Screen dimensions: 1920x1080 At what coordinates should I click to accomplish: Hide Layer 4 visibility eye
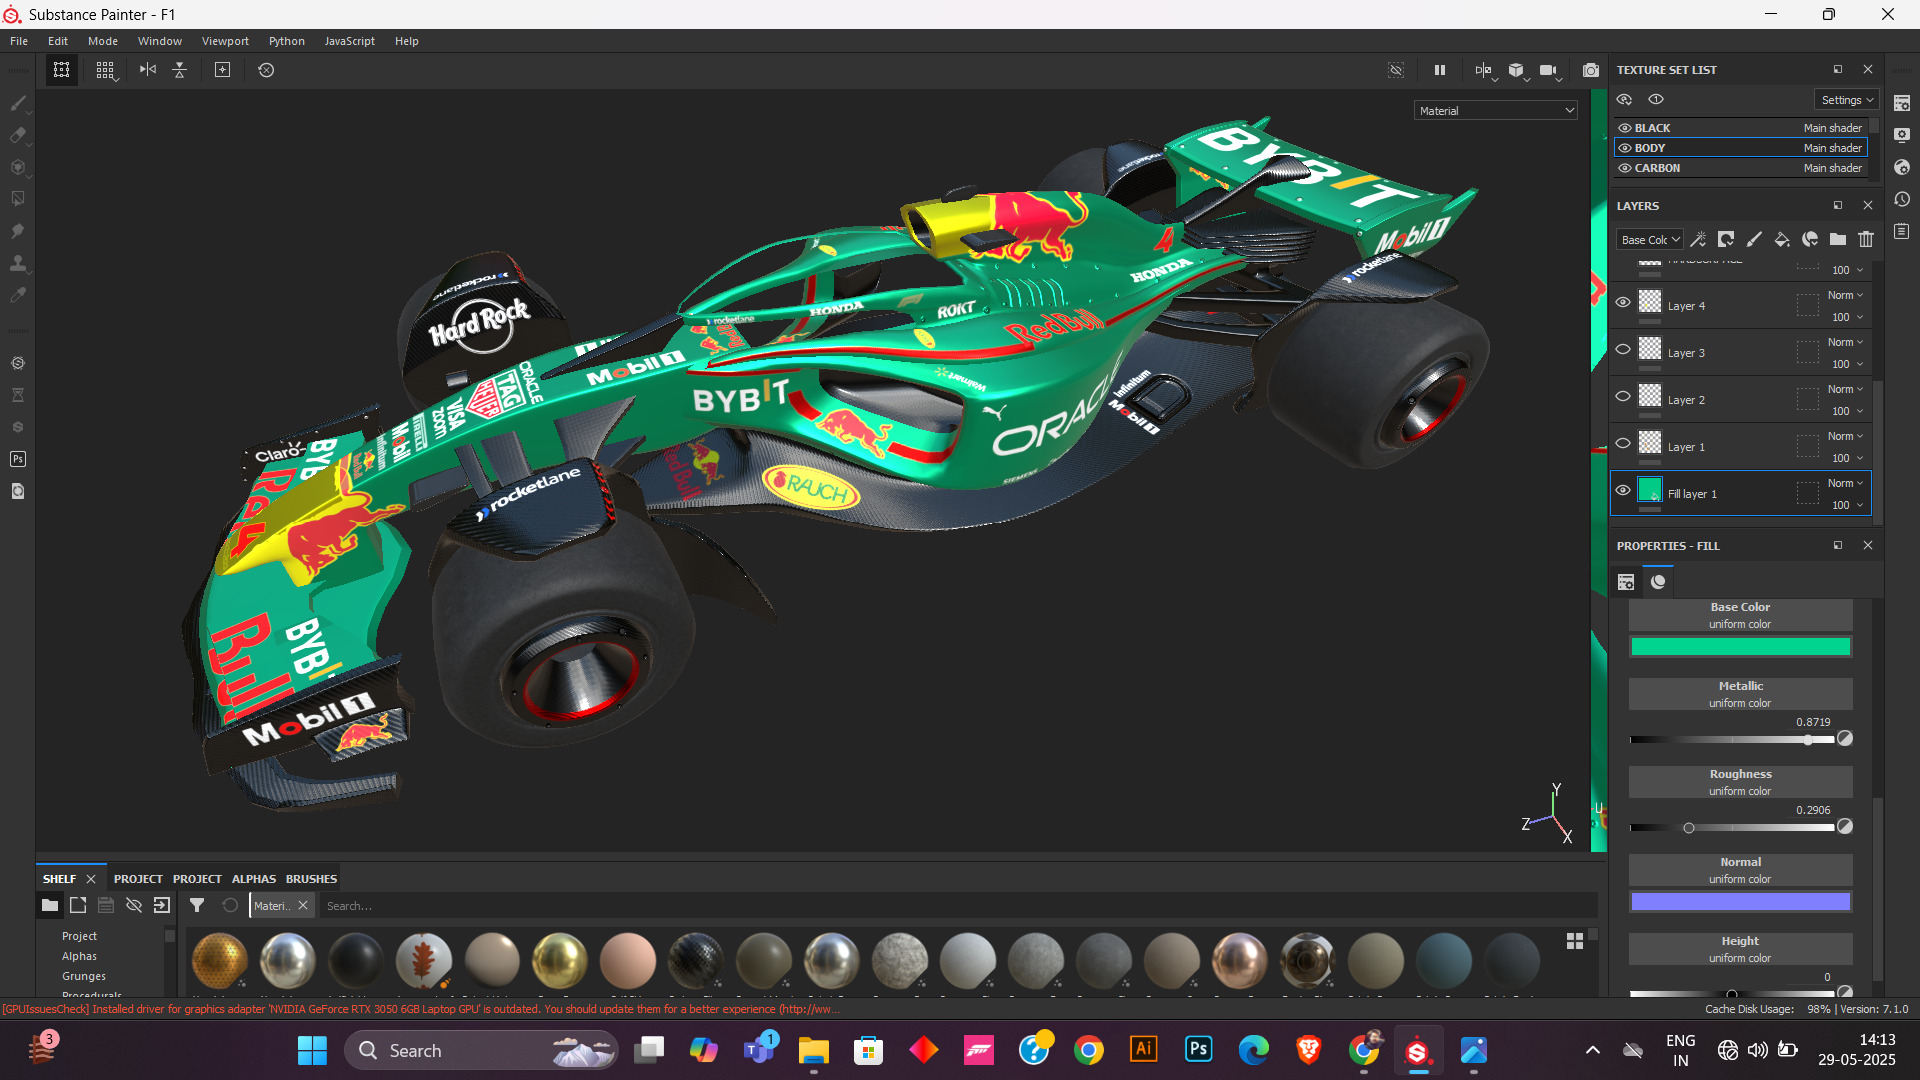coord(1623,302)
